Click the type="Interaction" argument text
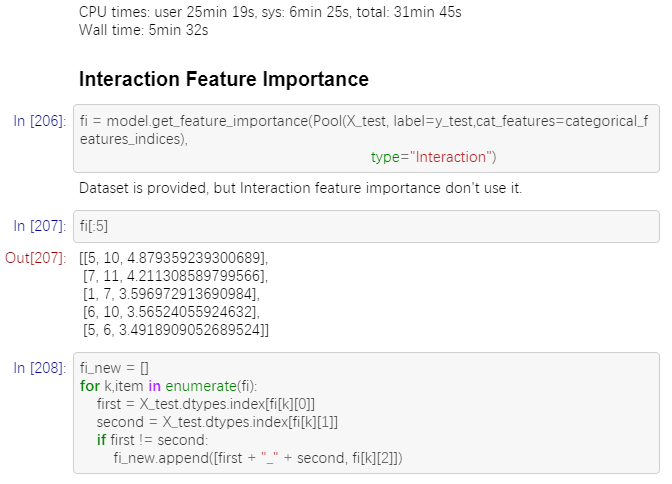This screenshot has height=484, width=672. click(x=433, y=157)
